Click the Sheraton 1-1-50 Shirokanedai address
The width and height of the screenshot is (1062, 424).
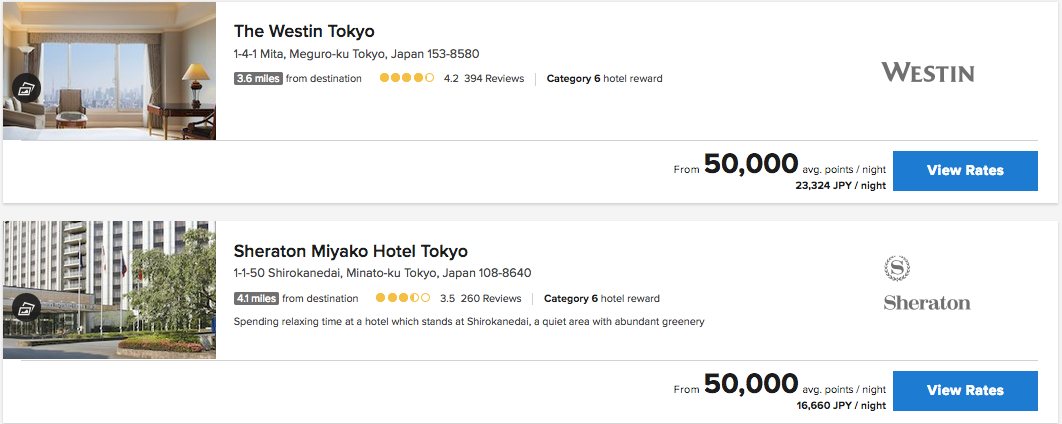pos(382,273)
